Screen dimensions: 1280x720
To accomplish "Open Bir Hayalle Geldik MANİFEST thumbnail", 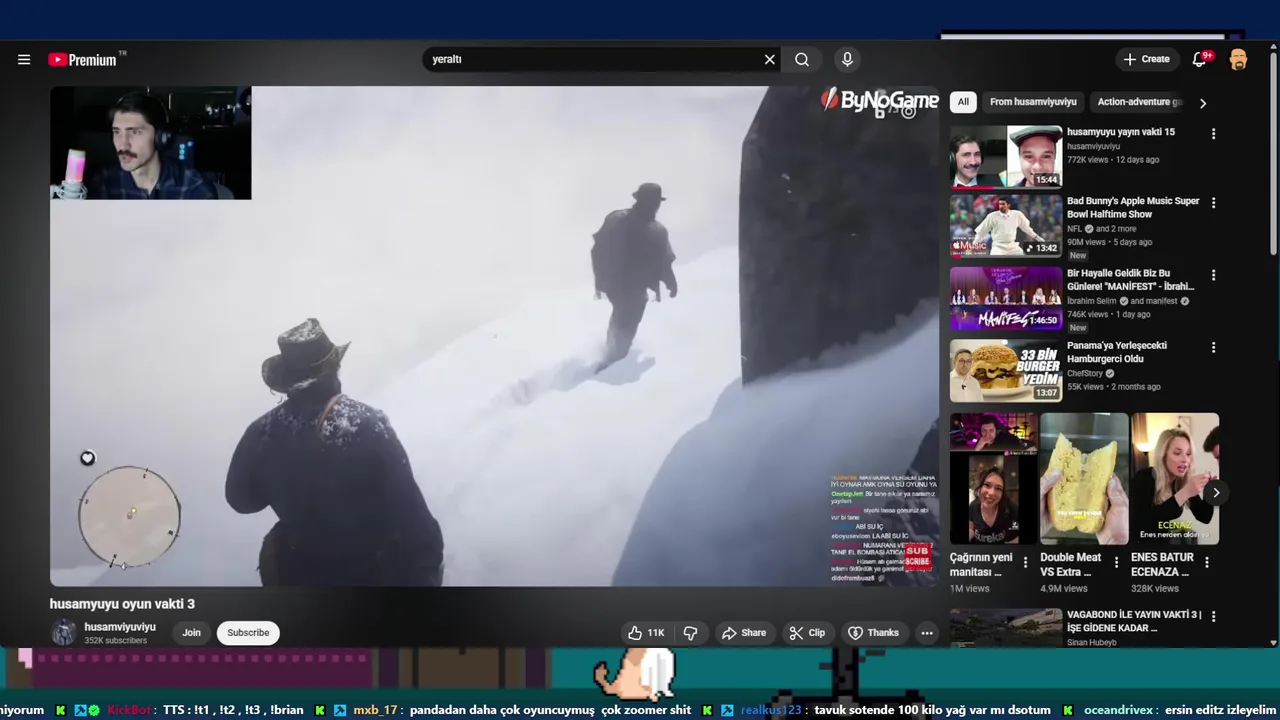I will coord(1006,298).
